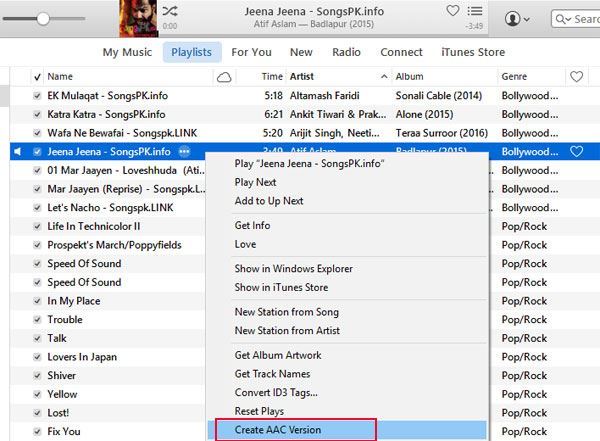This screenshot has height=441, width=600.
Task: Open the more options dots on Jeena Jeena
Action: tap(184, 152)
